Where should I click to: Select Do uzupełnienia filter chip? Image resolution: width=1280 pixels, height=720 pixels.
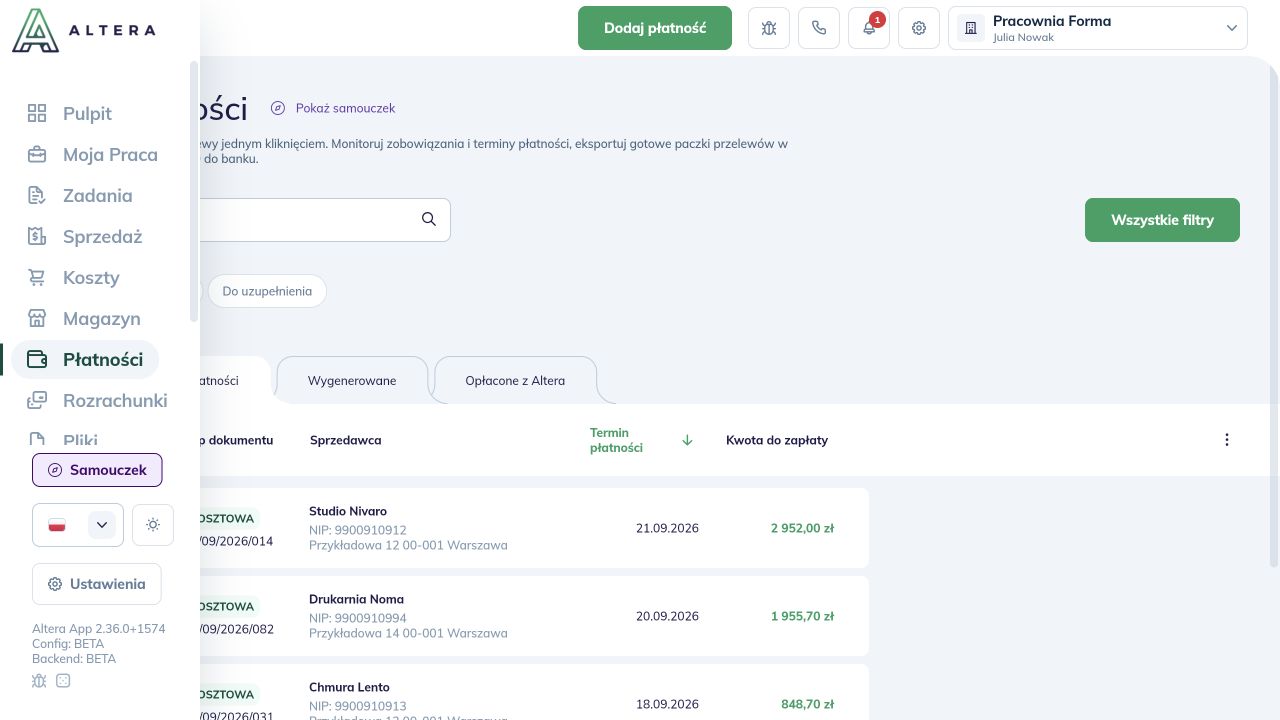coord(267,291)
